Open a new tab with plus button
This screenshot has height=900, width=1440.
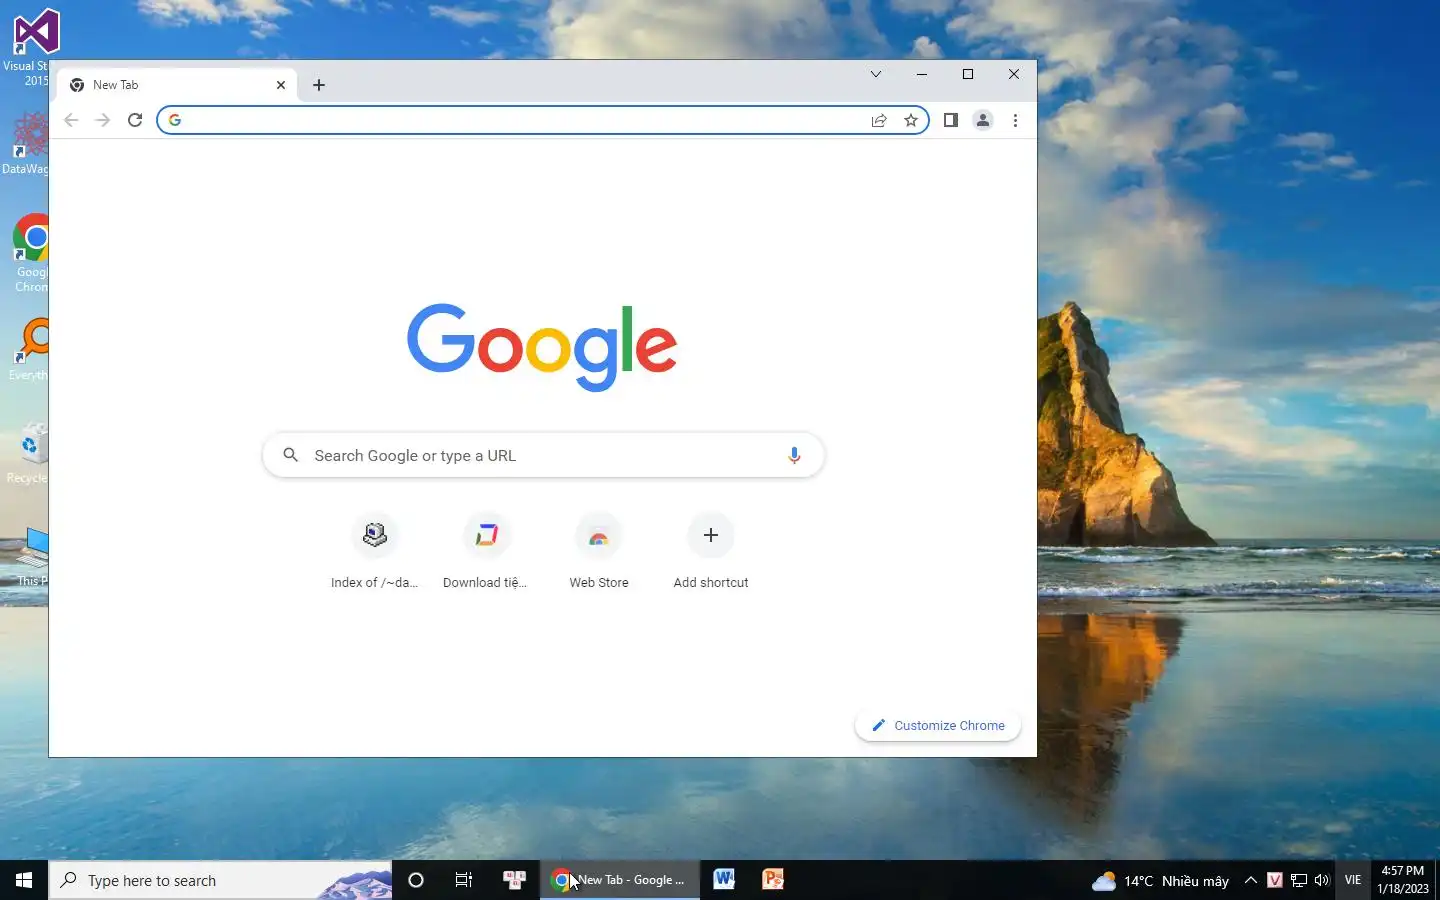pyautogui.click(x=319, y=85)
